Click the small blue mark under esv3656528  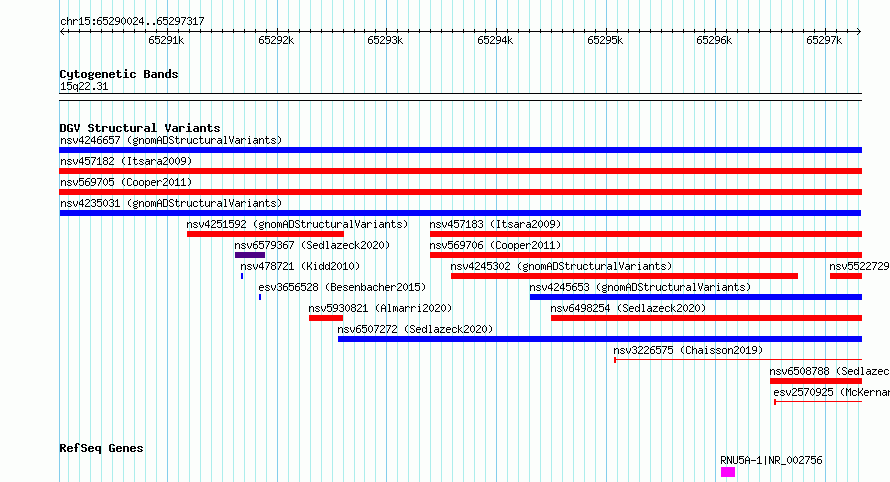pos(260,297)
